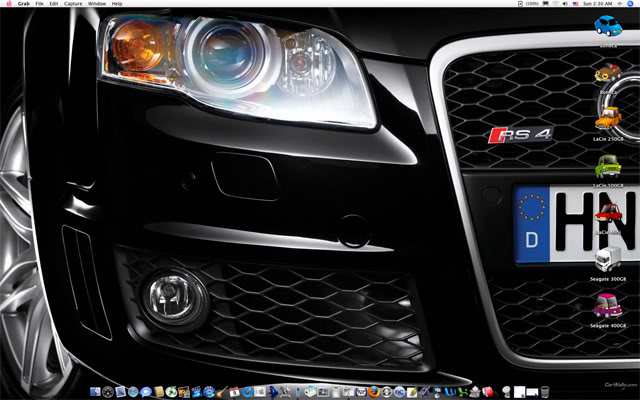Select the red car LaCie drive icon
The image size is (640, 400).
pyautogui.click(x=608, y=213)
